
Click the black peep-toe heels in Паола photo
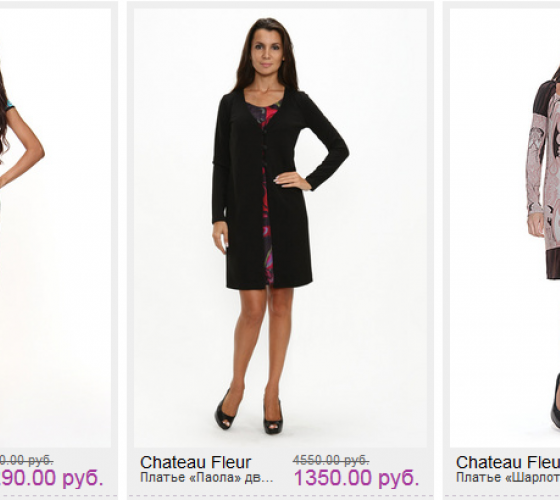[249, 411]
